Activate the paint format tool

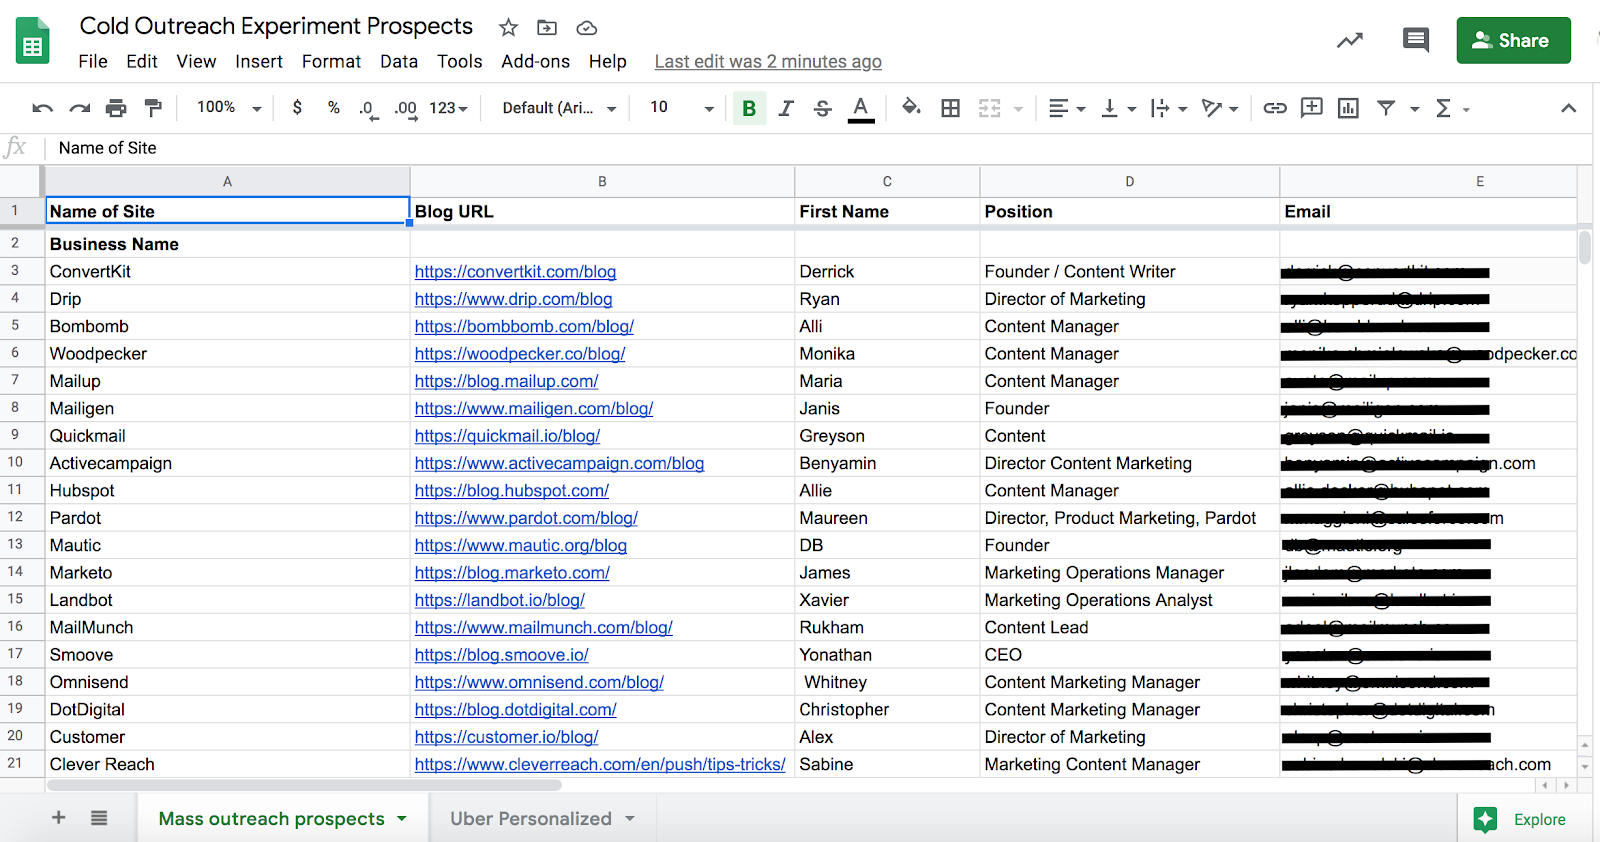pyautogui.click(x=153, y=108)
